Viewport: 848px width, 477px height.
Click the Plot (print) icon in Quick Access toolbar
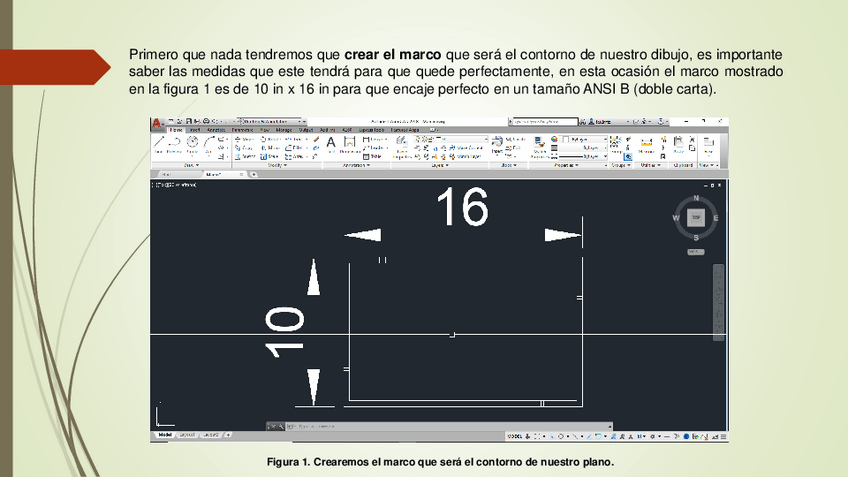point(206,122)
